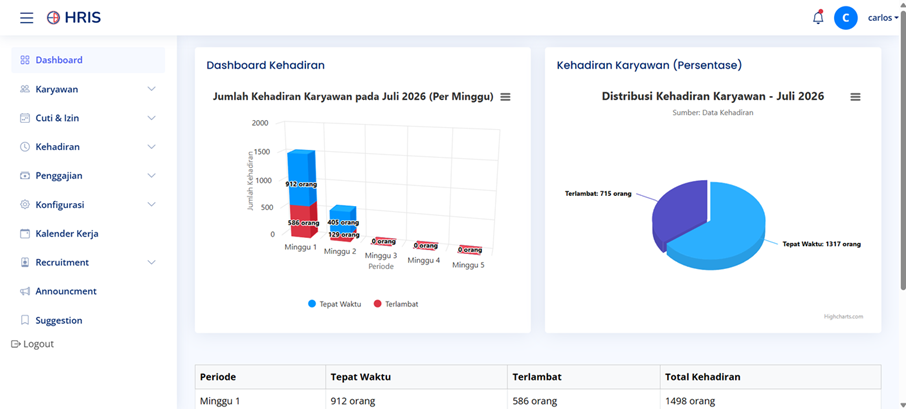Click the Minggu 5 axis label
The height and width of the screenshot is (409, 906).
click(469, 266)
